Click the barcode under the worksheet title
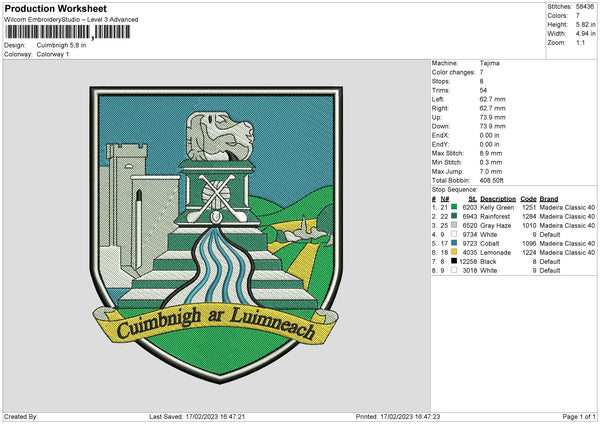The image size is (600, 424). (x=67, y=32)
